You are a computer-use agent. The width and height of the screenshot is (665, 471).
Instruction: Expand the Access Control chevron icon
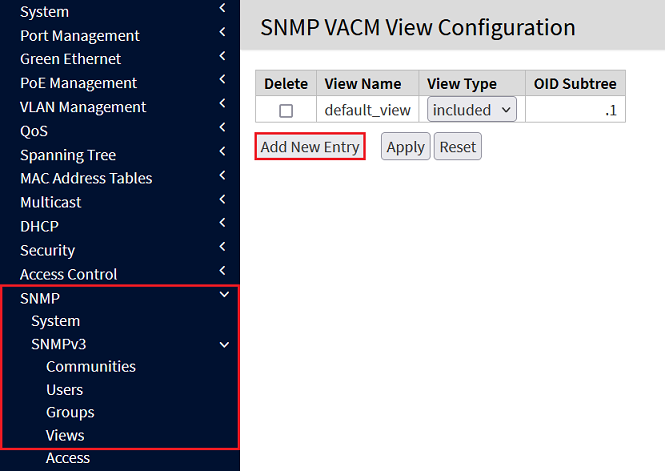click(x=222, y=271)
